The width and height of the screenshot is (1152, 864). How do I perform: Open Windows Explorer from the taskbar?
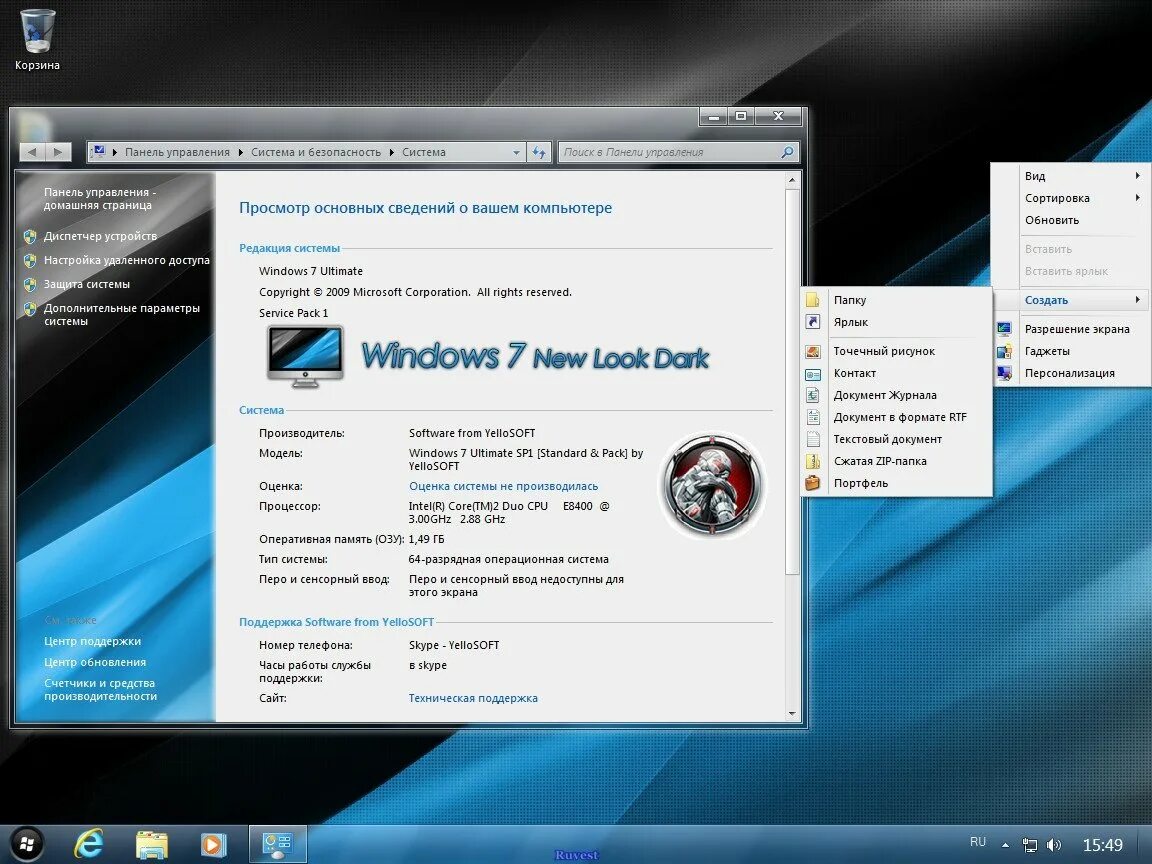[152, 845]
